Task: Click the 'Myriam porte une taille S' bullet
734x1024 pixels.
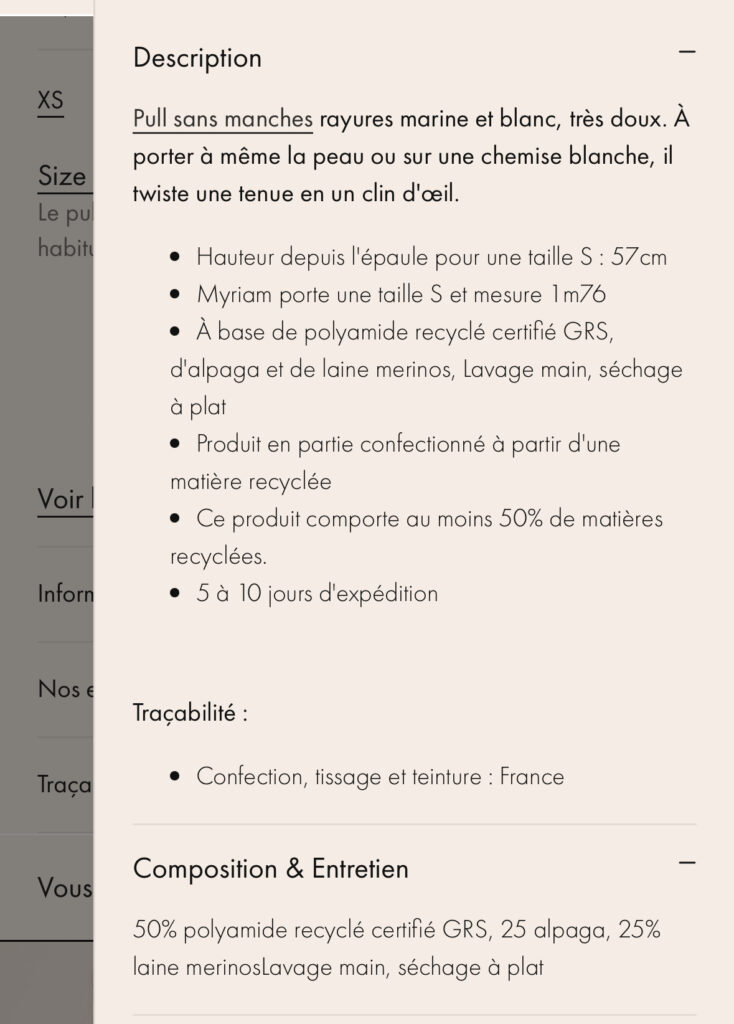Action: (x=401, y=295)
